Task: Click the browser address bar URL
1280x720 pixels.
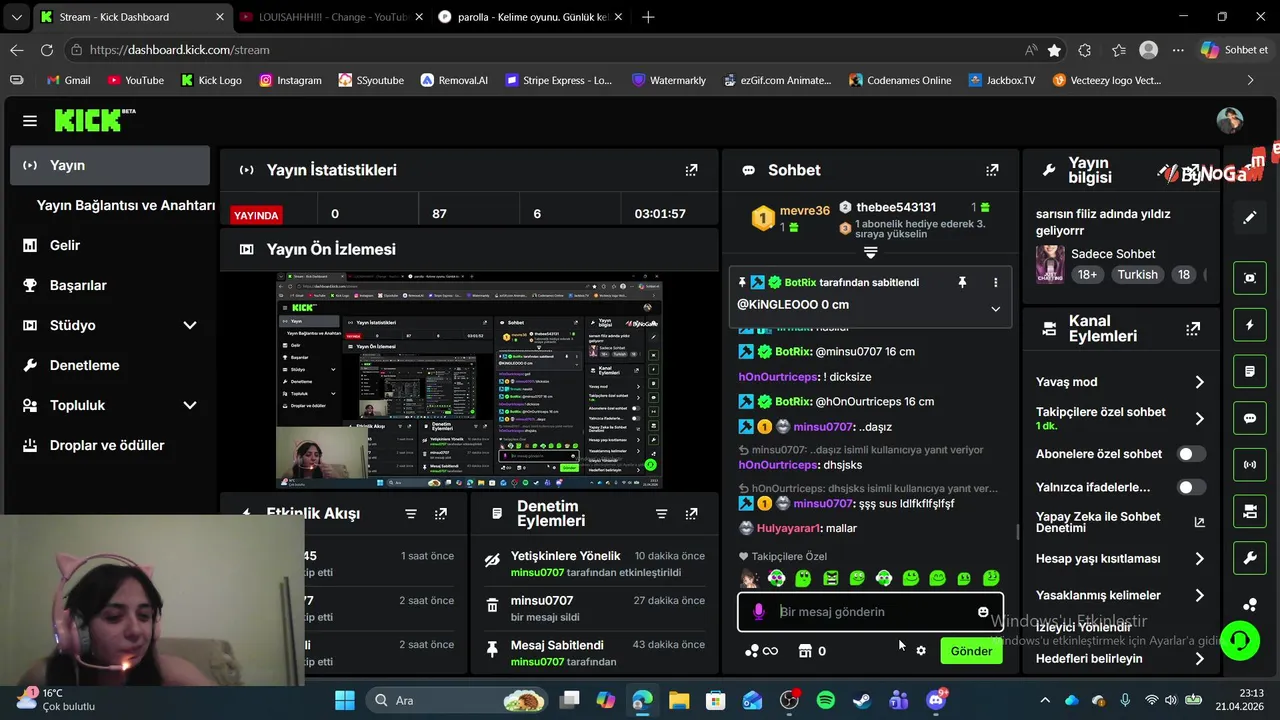Action: click(180, 50)
